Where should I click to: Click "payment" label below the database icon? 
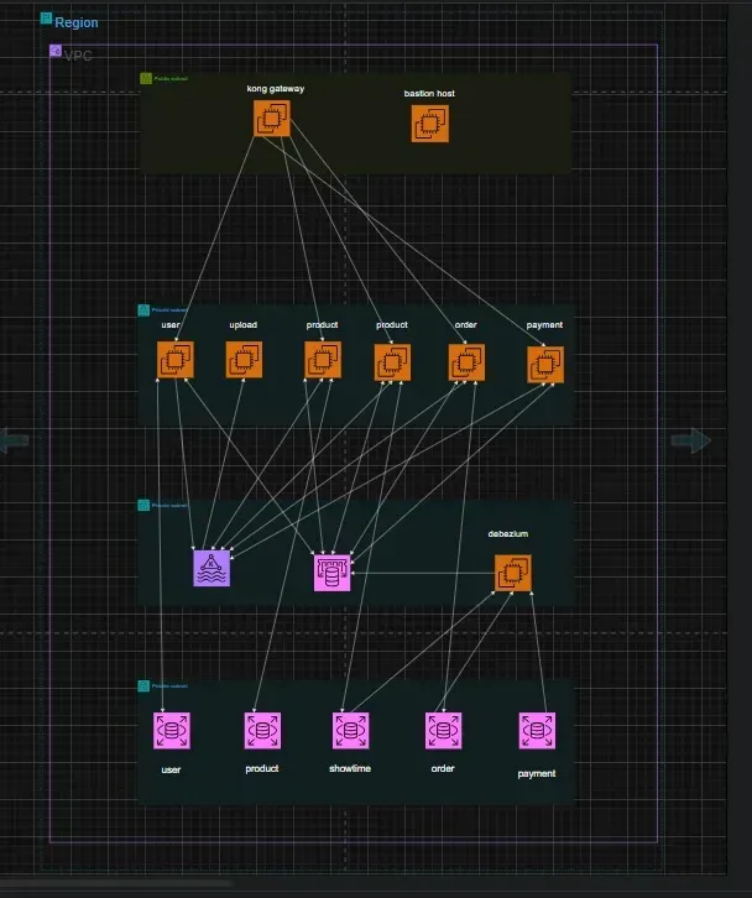(537, 774)
